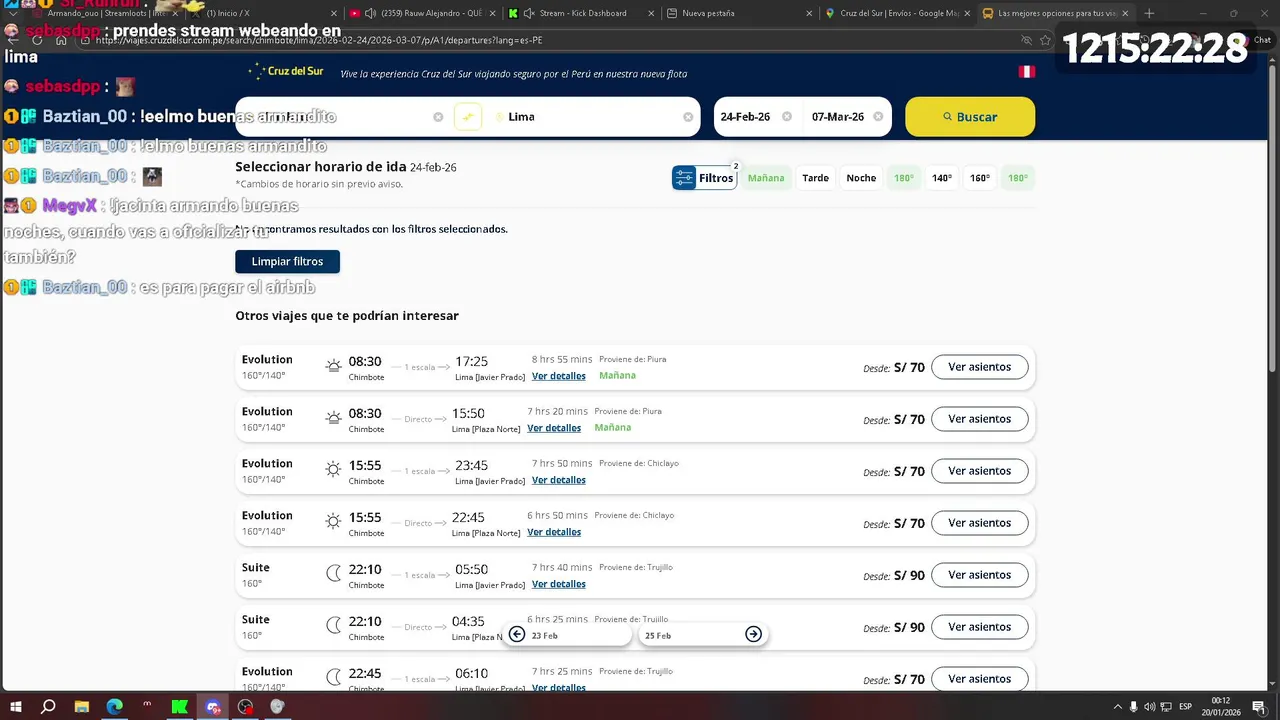Switch to Inicio / X tab

click(264, 13)
